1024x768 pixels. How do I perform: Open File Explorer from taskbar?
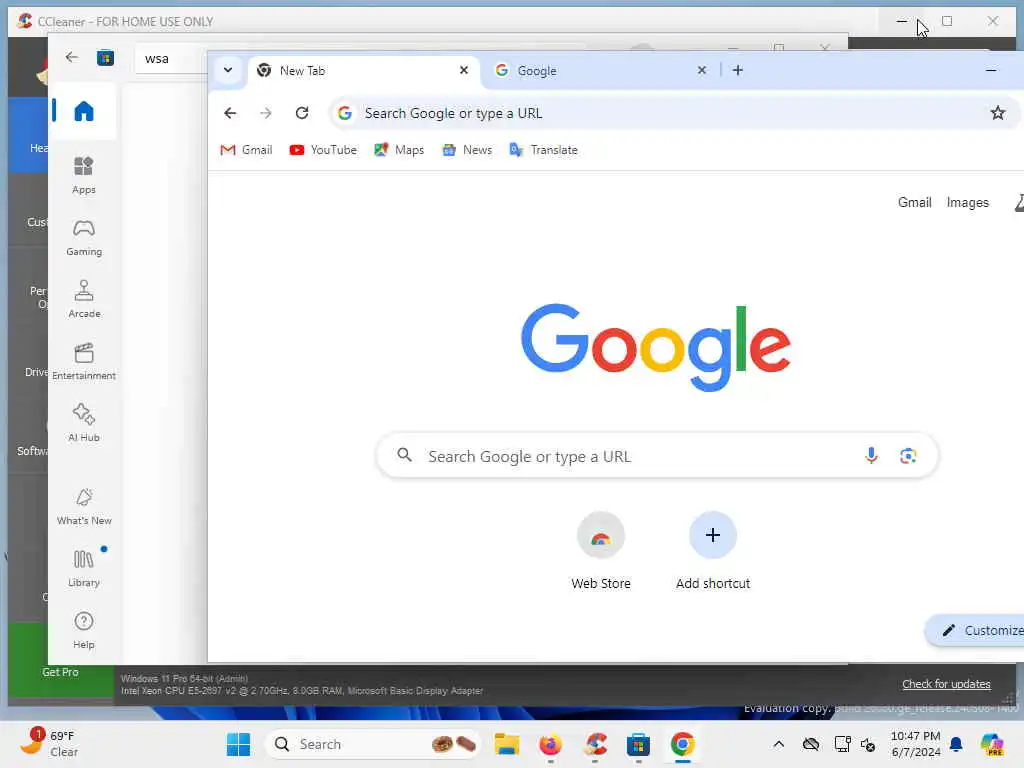(x=506, y=744)
